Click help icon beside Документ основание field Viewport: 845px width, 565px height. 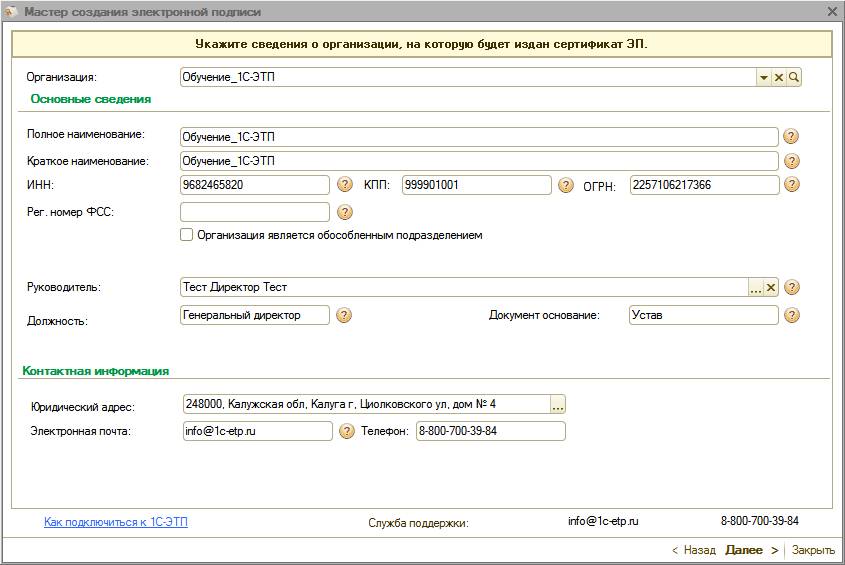pos(792,315)
